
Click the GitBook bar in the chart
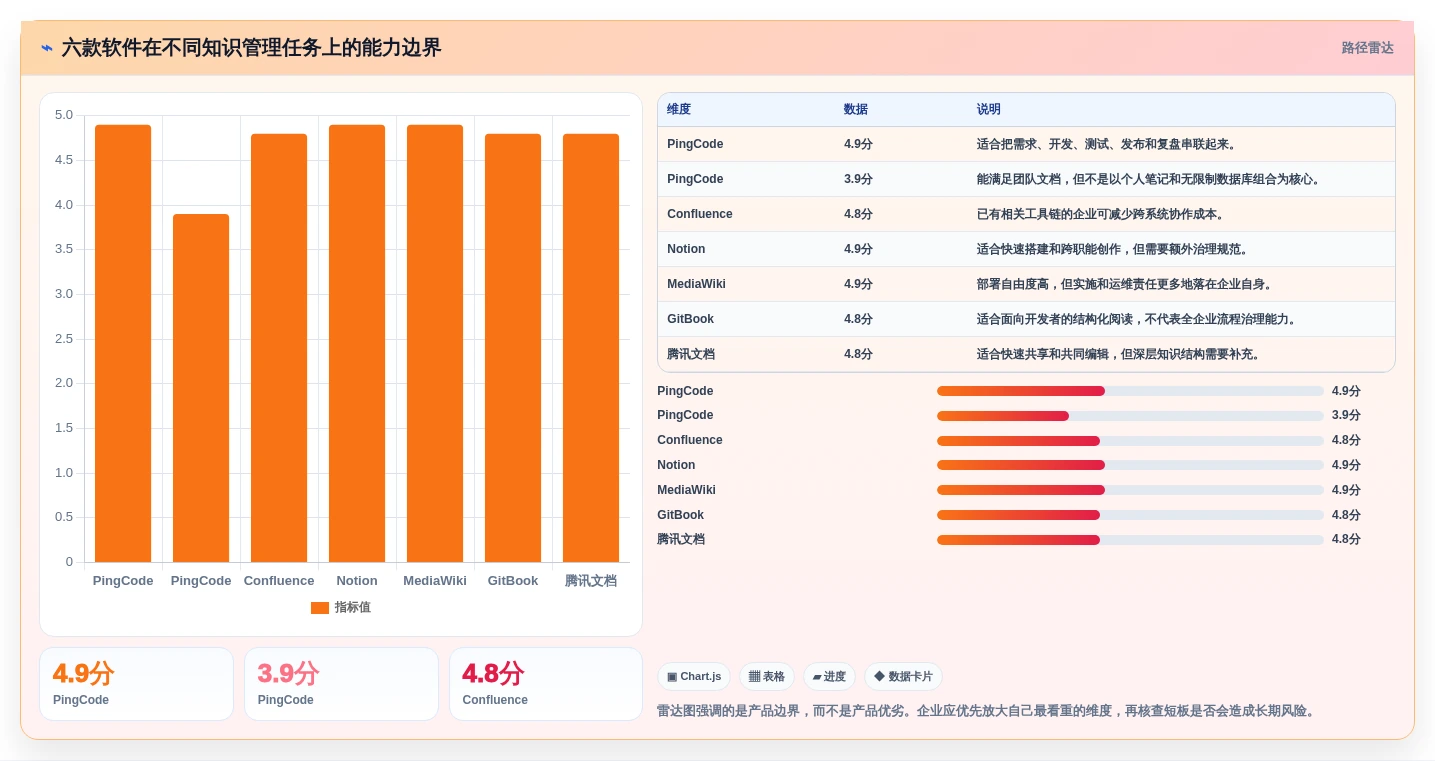click(513, 348)
